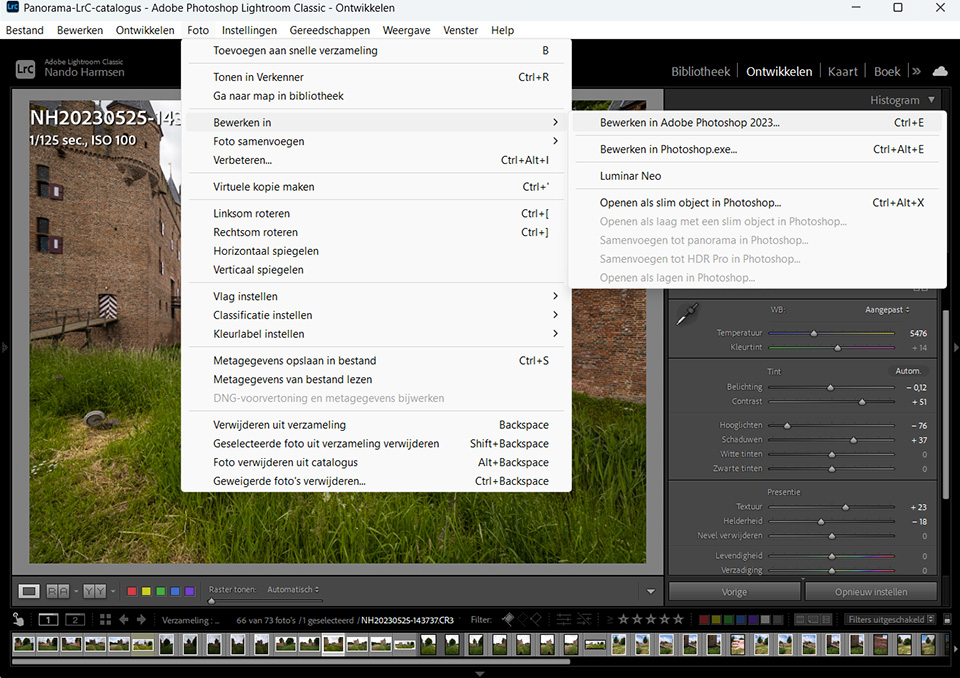Go forward with right arrow in filmstrip
Image resolution: width=960 pixels, height=678 pixels.
[x=141, y=620]
